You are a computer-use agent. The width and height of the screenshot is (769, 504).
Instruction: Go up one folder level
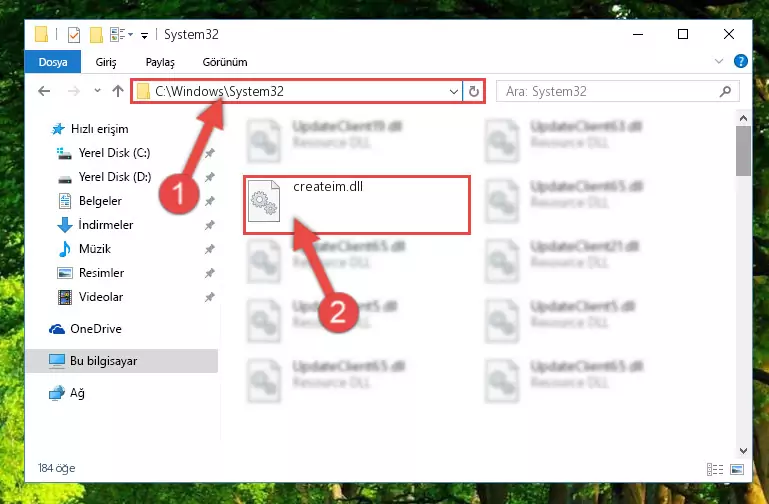pos(118,91)
